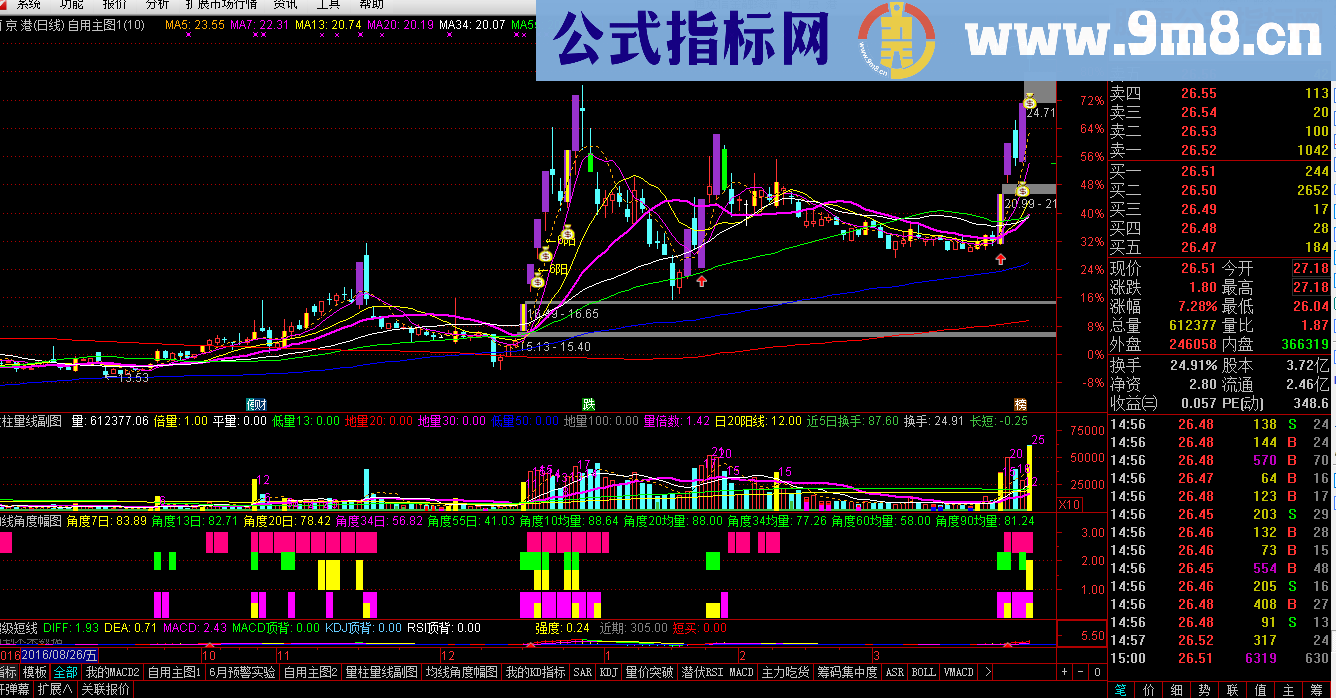Viewport: 1336px width, 698px height.
Task: Select the 自用主图1 formula tab
Action: click(173, 672)
